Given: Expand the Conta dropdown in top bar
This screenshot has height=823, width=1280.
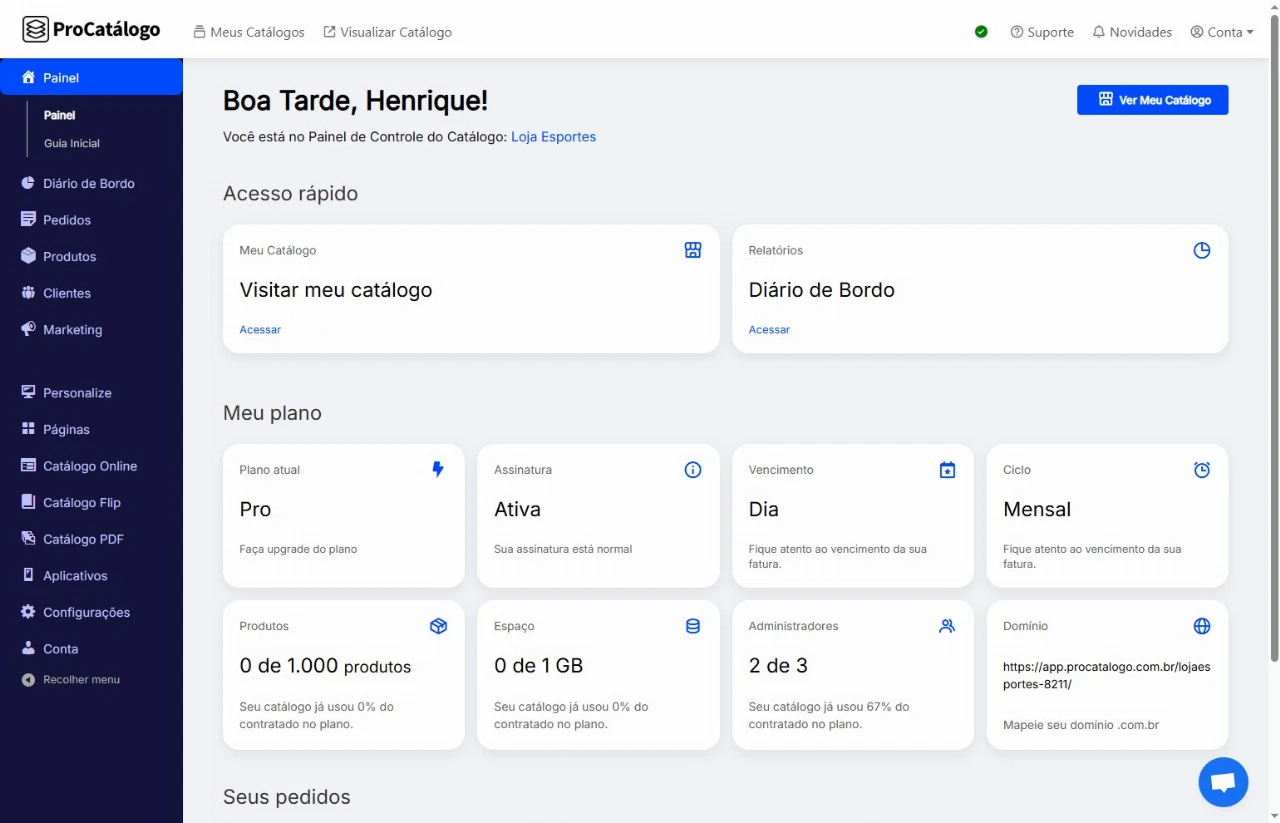Looking at the screenshot, I should [1222, 32].
